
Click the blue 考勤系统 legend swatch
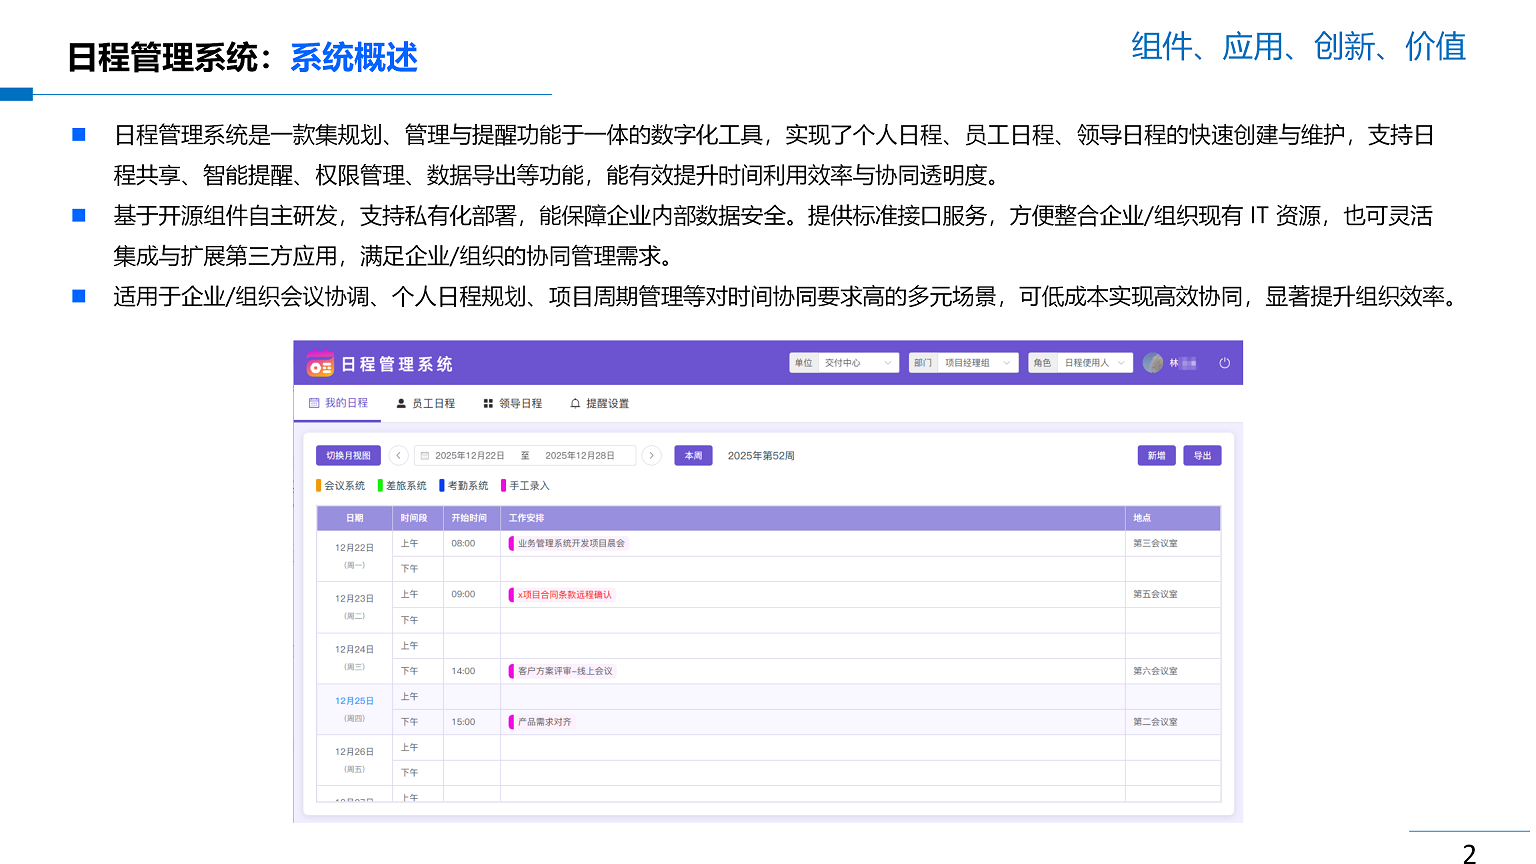click(442, 486)
